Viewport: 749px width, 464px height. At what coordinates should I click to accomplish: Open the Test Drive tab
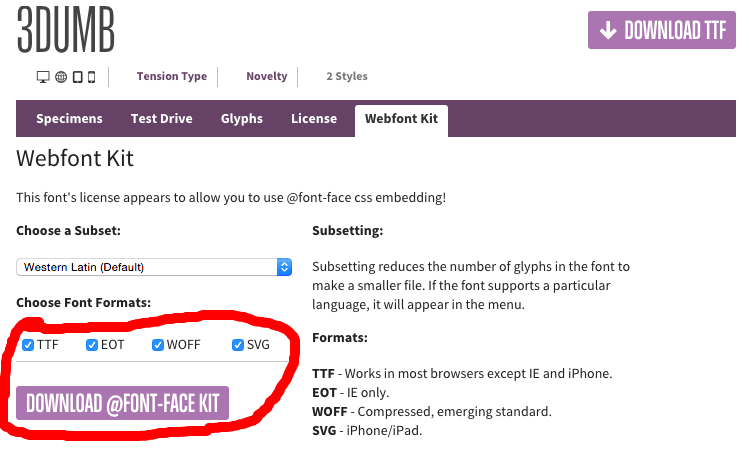tap(161, 119)
